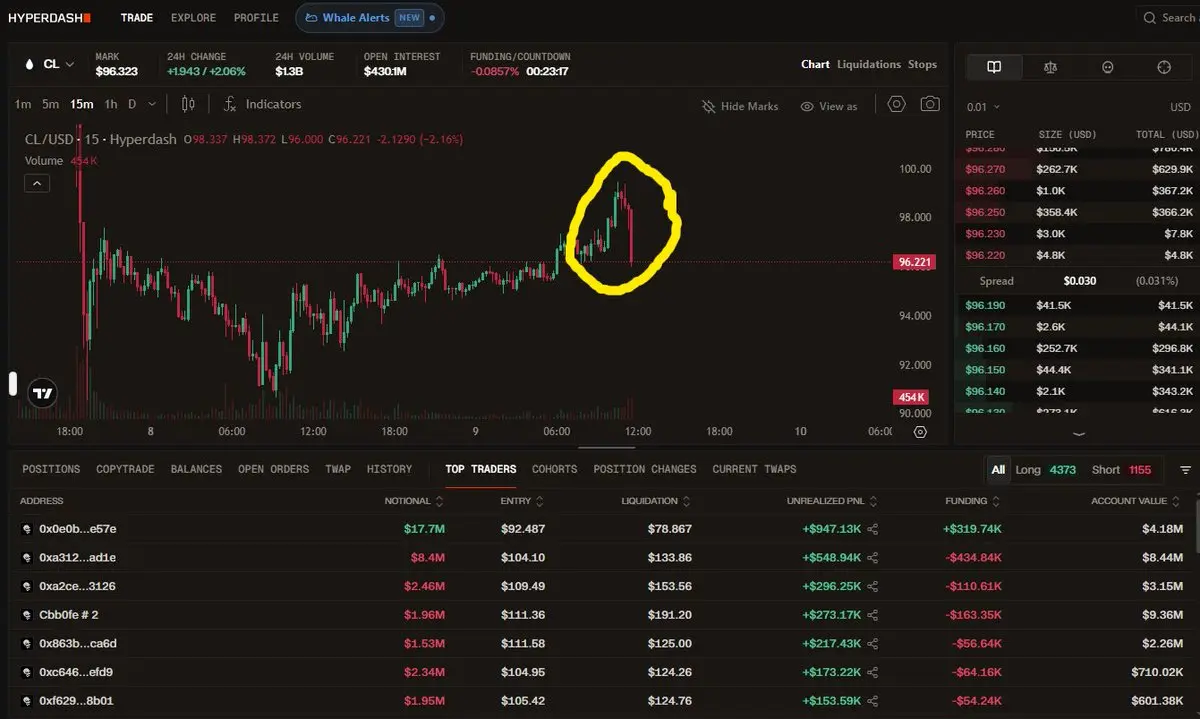Viewport: 1200px width, 719px height.
Task: Collapse the volume pane arrow
Action: (x=36, y=183)
